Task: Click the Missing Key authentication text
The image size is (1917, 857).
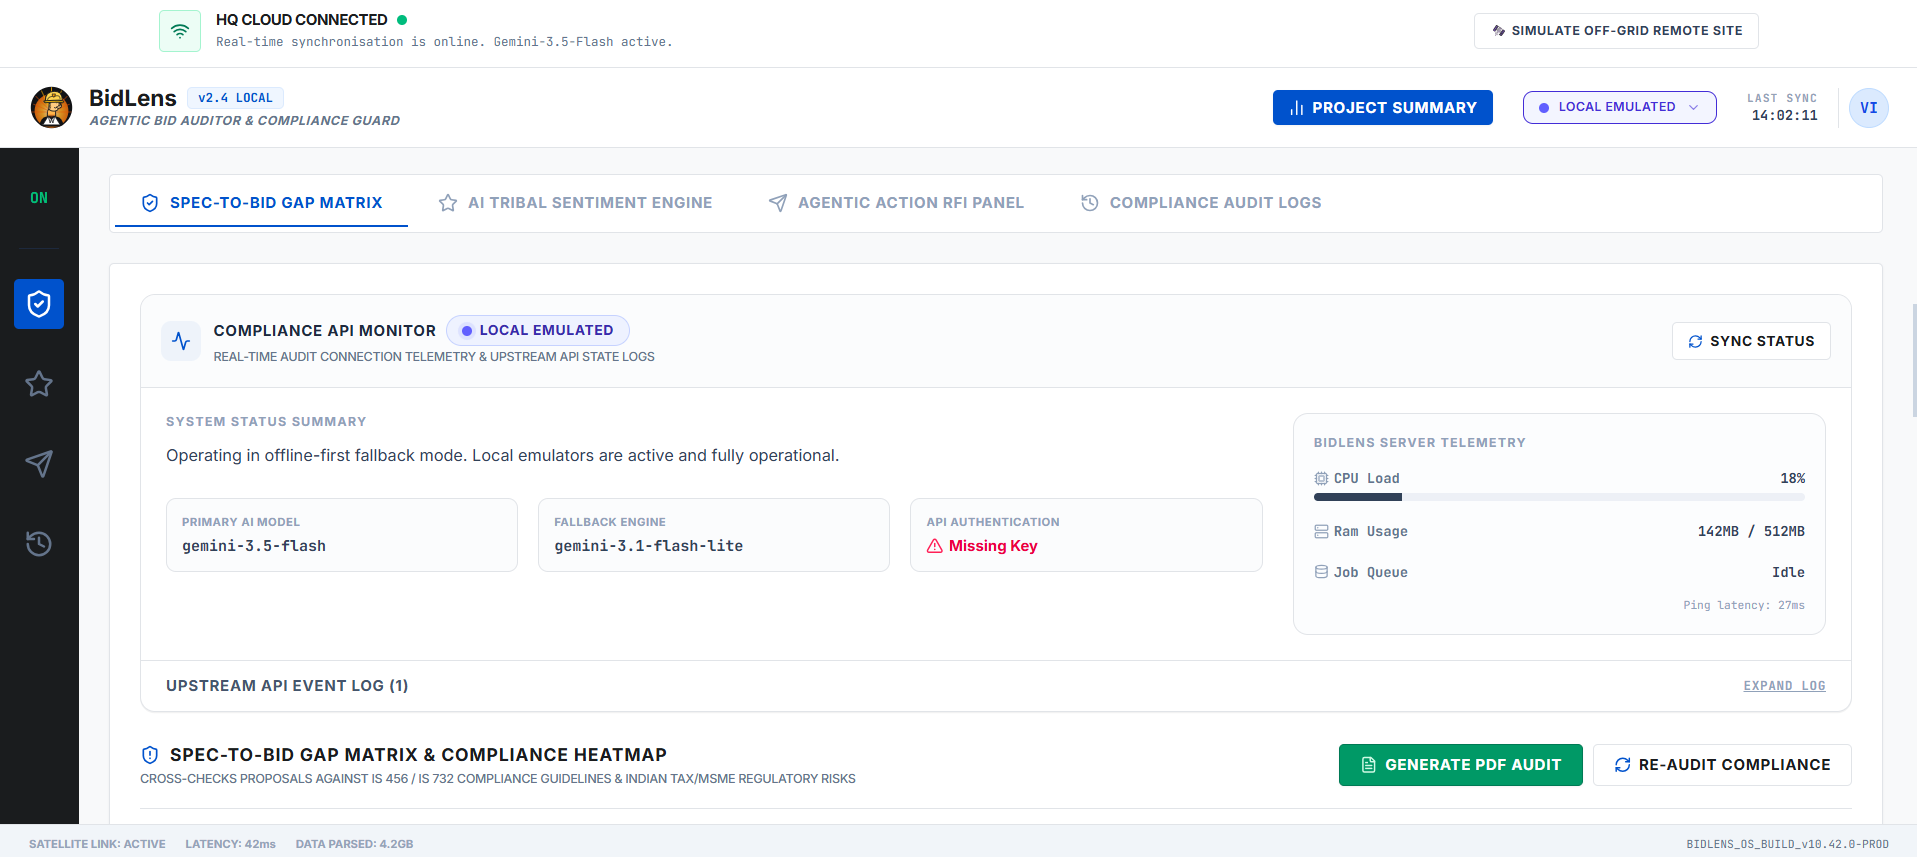Action: (x=993, y=546)
